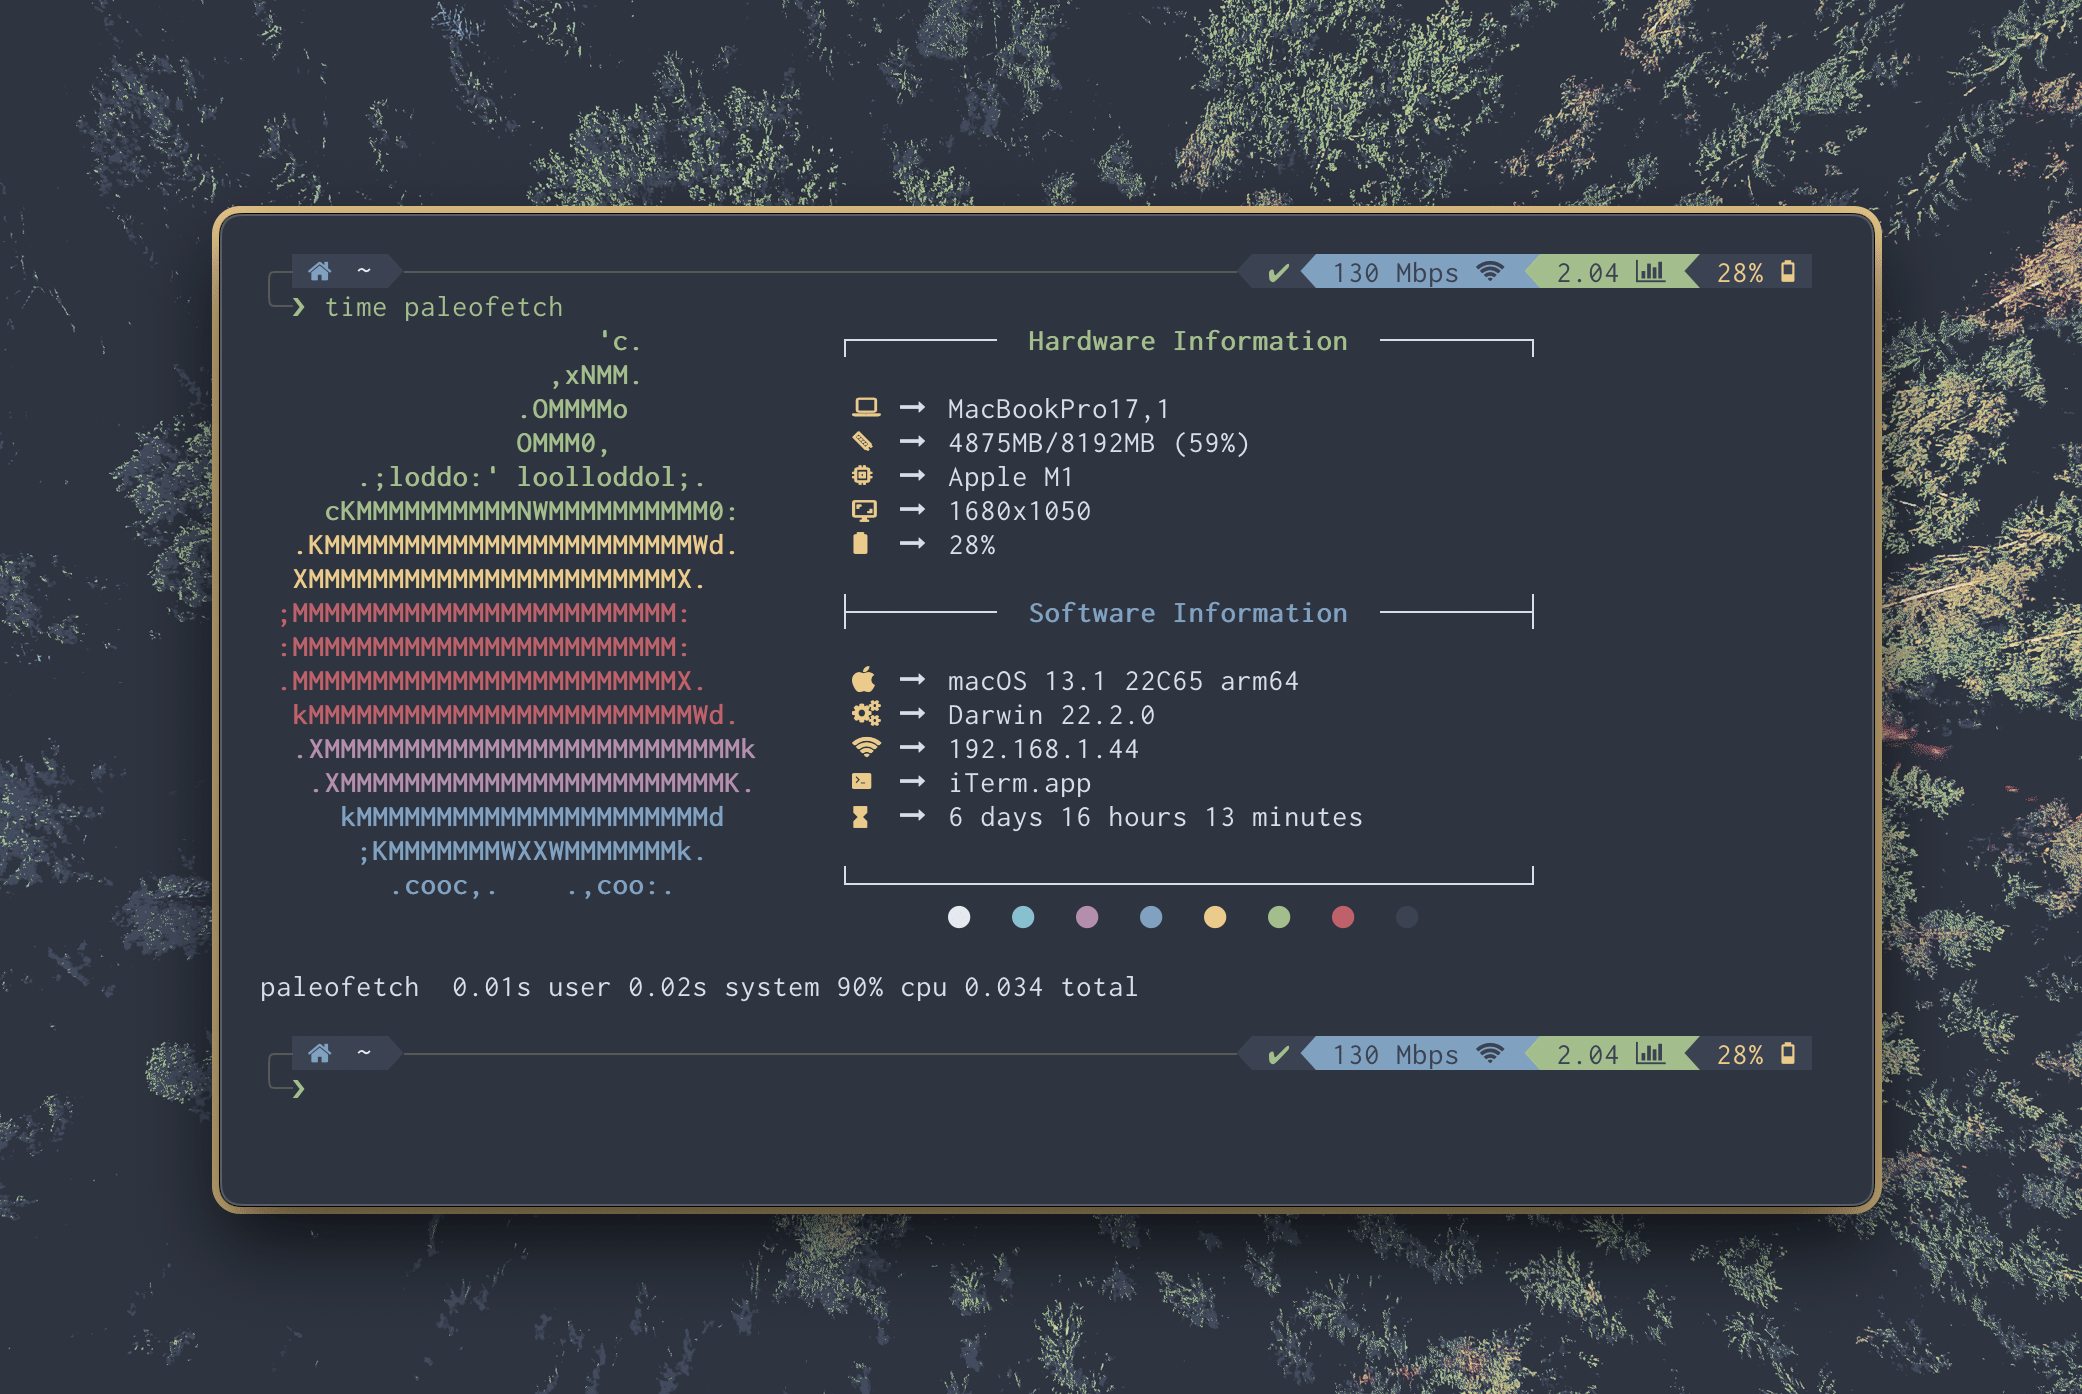This screenshot has height=1394, width=2082.
Task: Click '28%' in the 'time paleofetch' prompt bar
Action: click(1740, 273)
